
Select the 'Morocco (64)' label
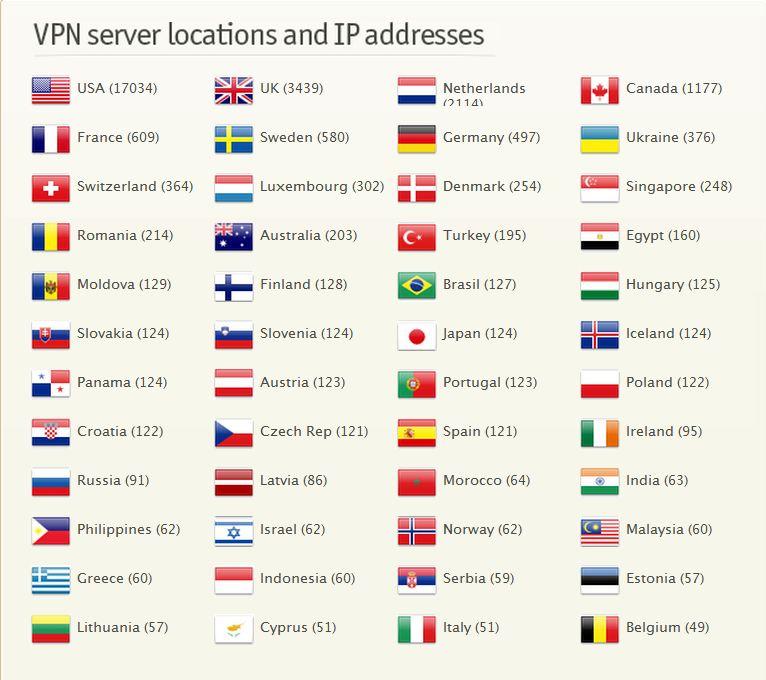(487, 480)
